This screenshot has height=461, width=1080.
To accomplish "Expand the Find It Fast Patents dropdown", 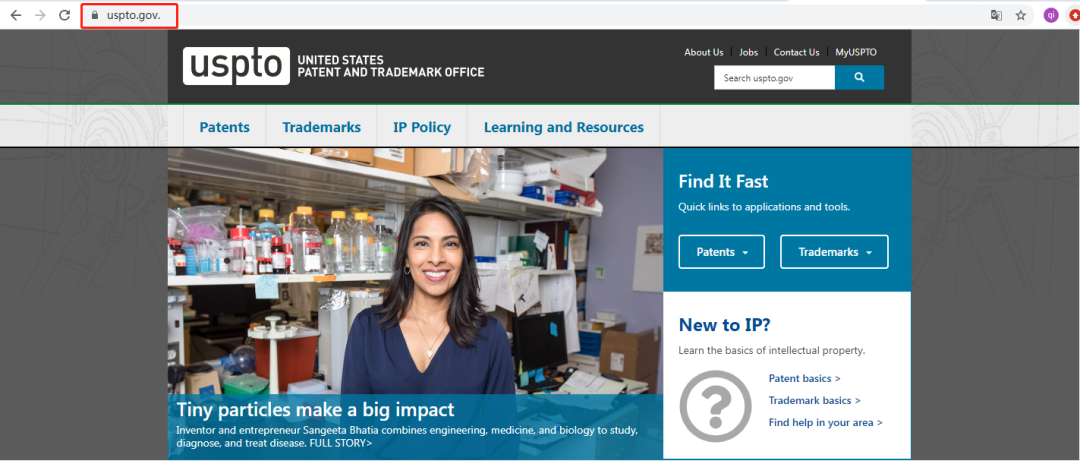I will coord(721,252).
